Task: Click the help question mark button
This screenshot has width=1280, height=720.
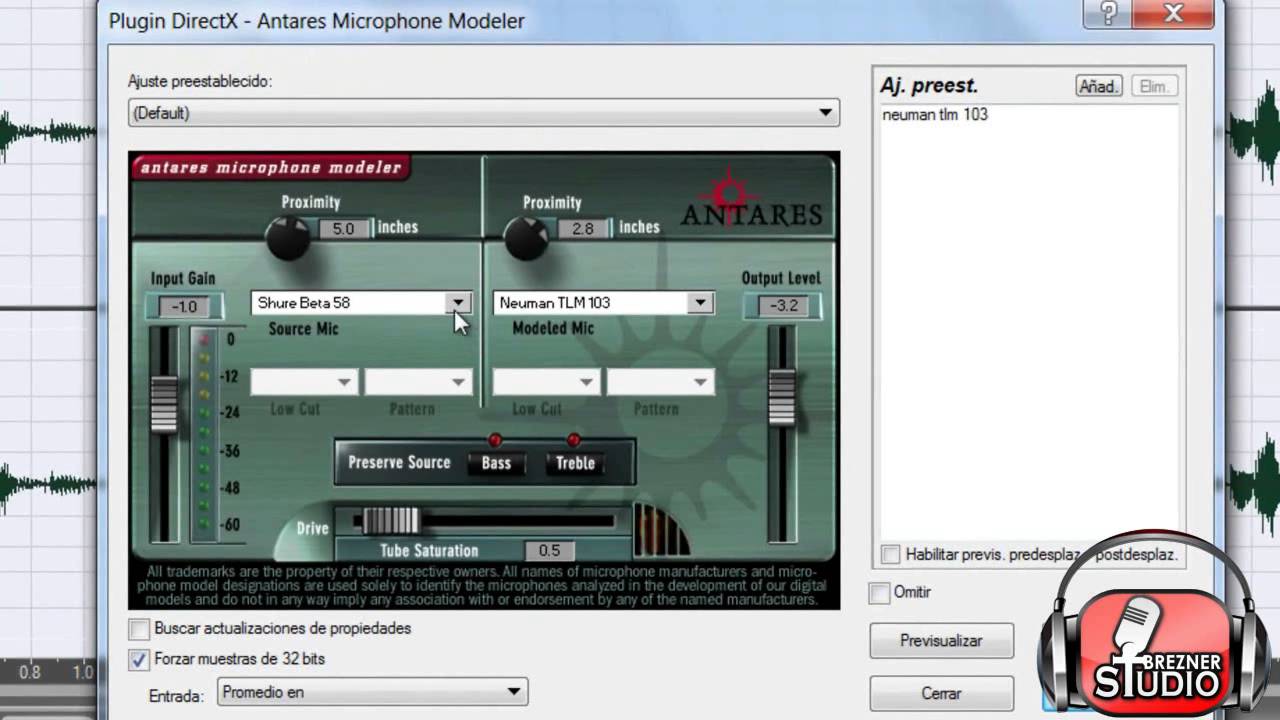Action: [1108, 13]
